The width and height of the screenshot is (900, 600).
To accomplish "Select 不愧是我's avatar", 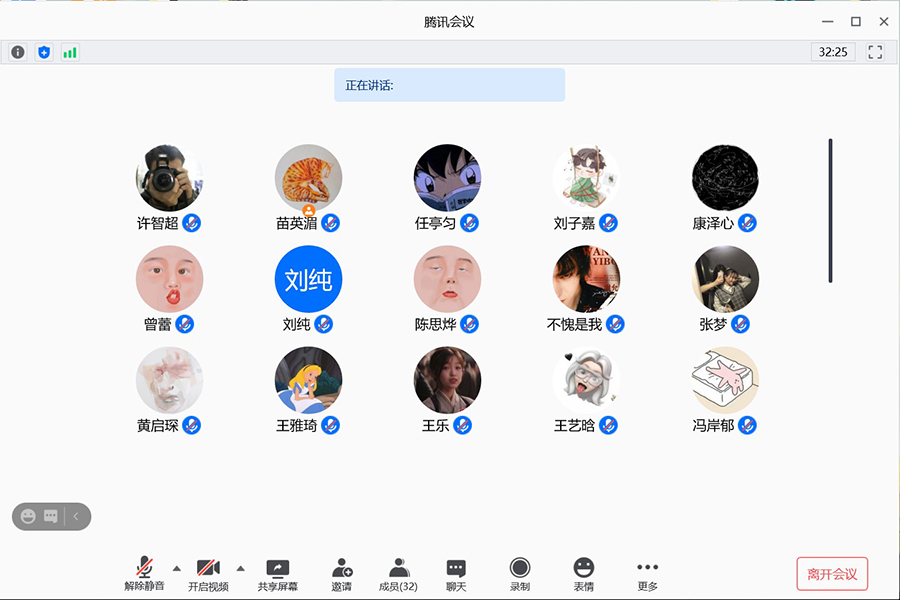I will (586, 278).
